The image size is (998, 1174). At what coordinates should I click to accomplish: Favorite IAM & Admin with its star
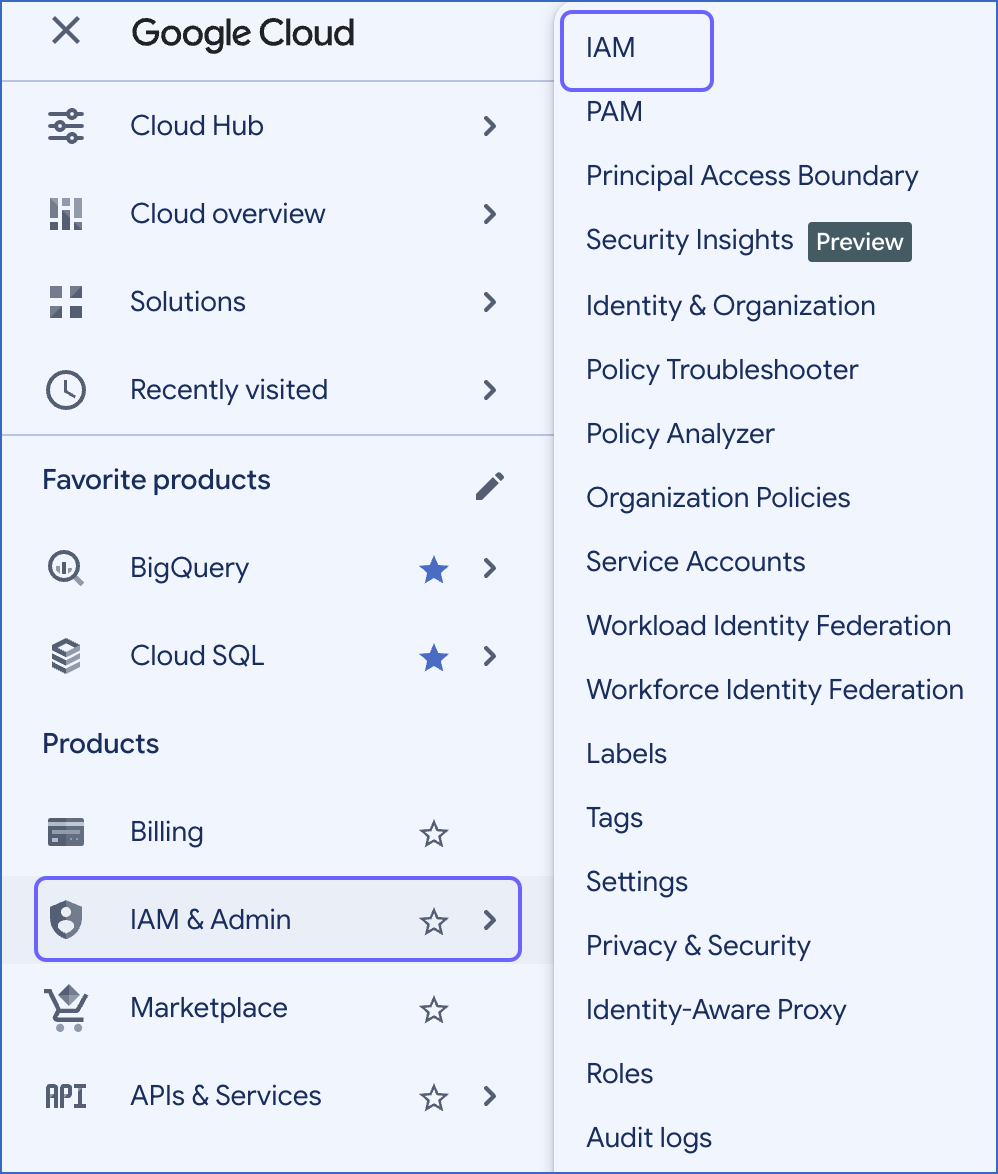click(x=433, y=922)
